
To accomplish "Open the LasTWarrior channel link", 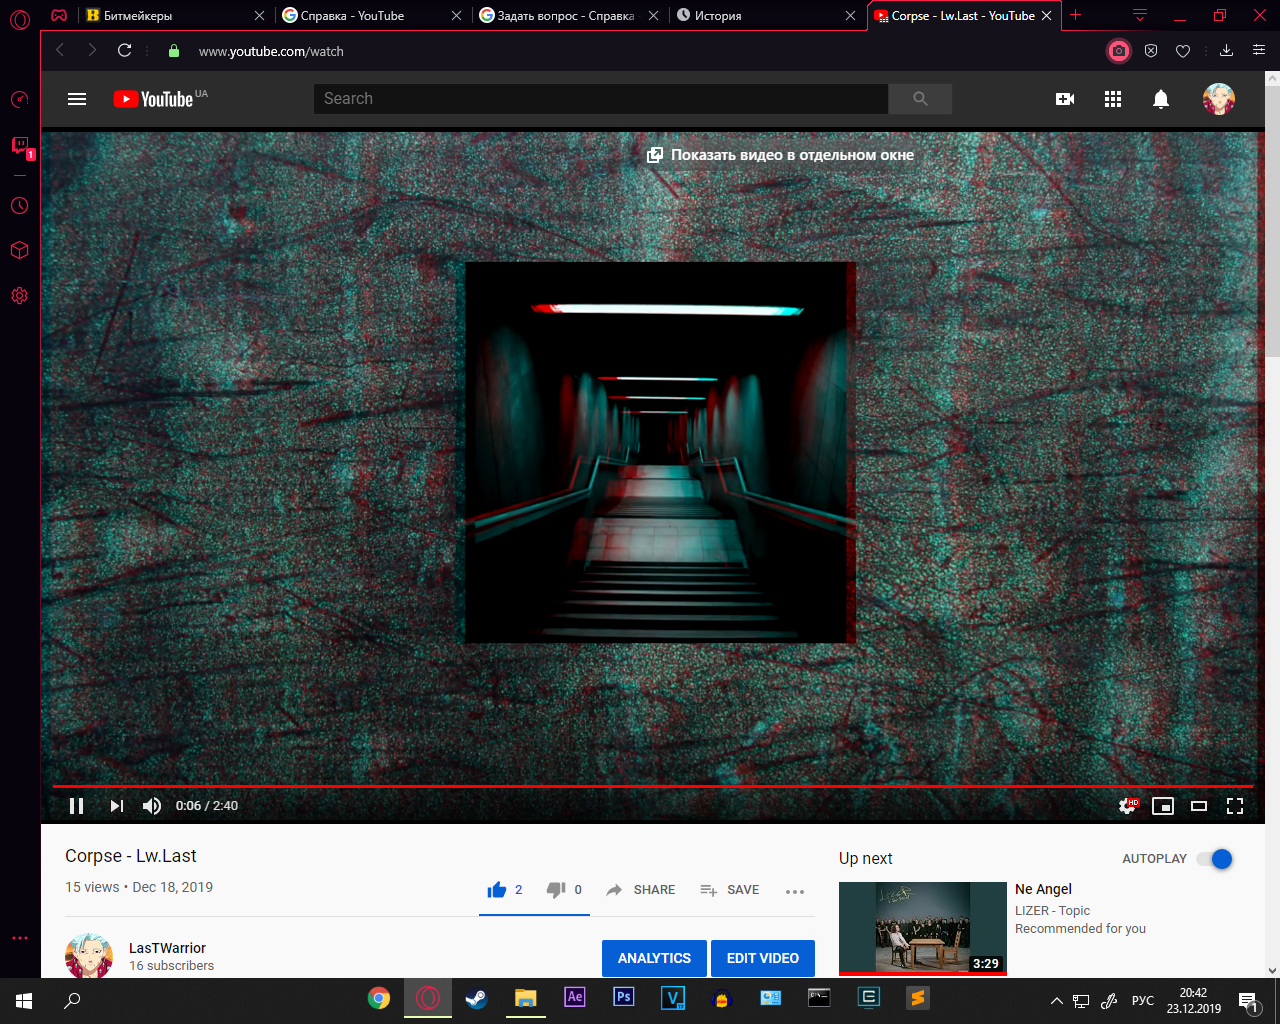I will [167, 948].
